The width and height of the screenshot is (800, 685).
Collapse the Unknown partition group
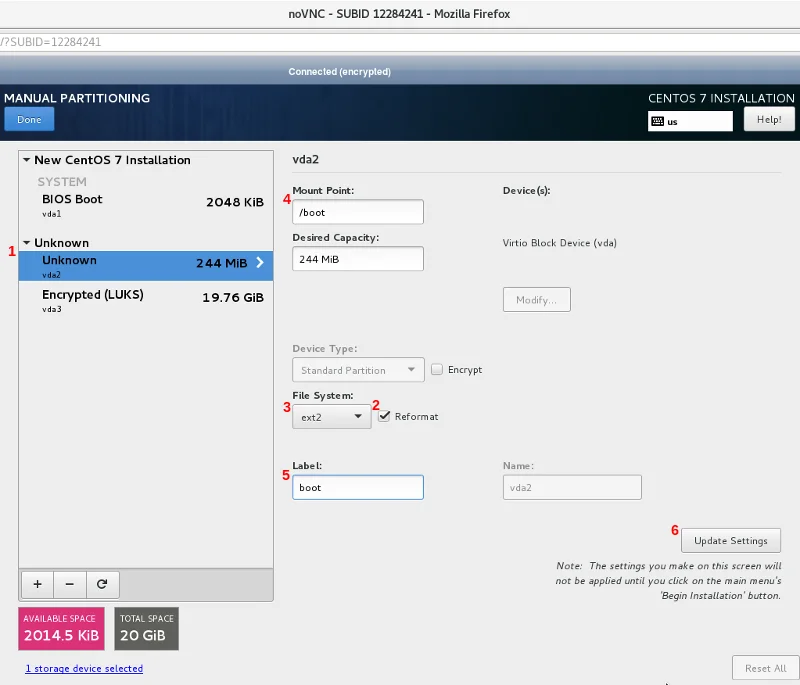(x=26, y=243)
